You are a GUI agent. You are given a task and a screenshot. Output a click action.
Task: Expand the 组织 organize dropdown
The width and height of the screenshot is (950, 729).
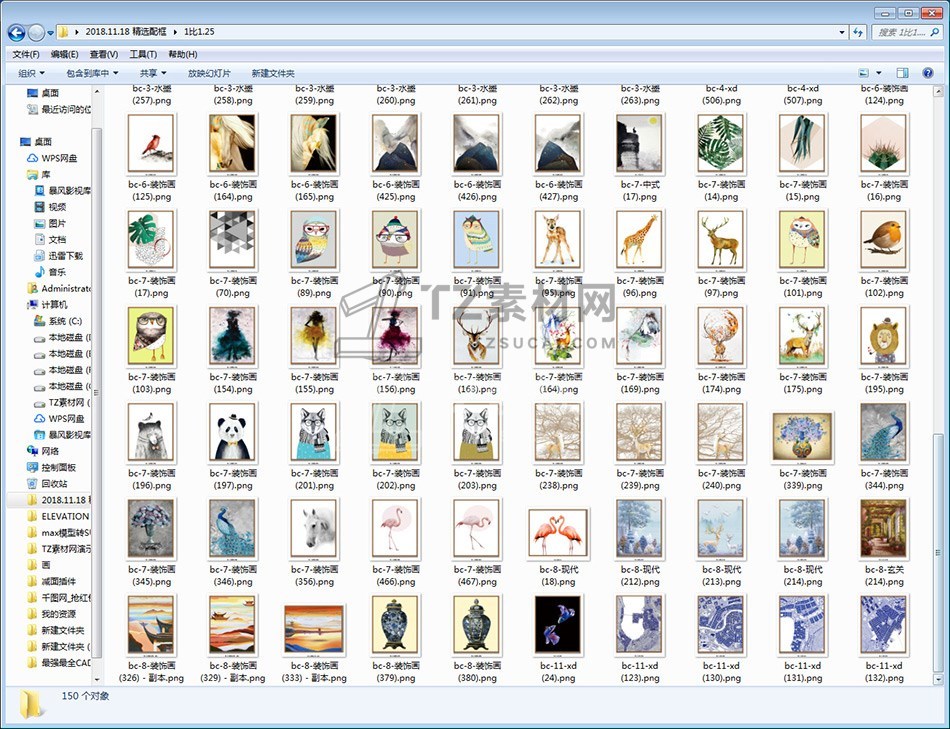click(x=32, y=73)
